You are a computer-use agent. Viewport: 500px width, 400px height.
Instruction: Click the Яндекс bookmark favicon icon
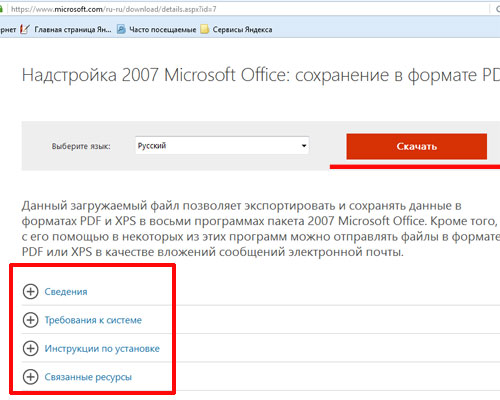(x=25, y=29)
